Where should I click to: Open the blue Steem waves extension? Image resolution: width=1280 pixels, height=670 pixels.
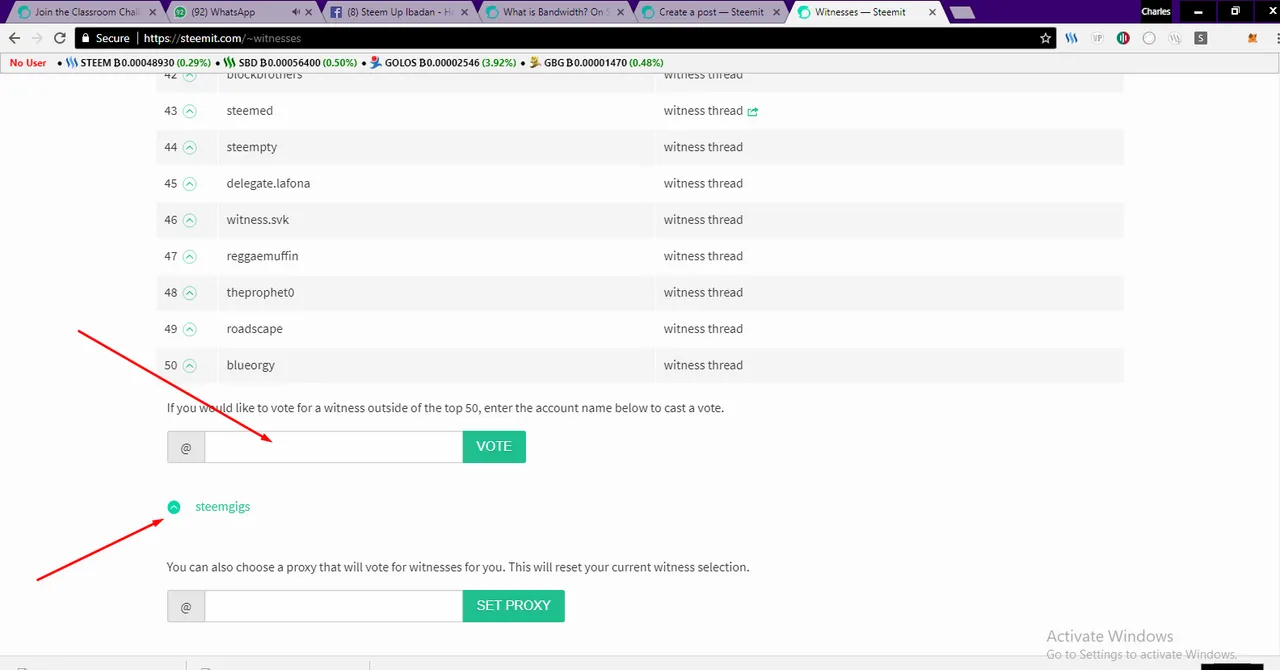1072,38
